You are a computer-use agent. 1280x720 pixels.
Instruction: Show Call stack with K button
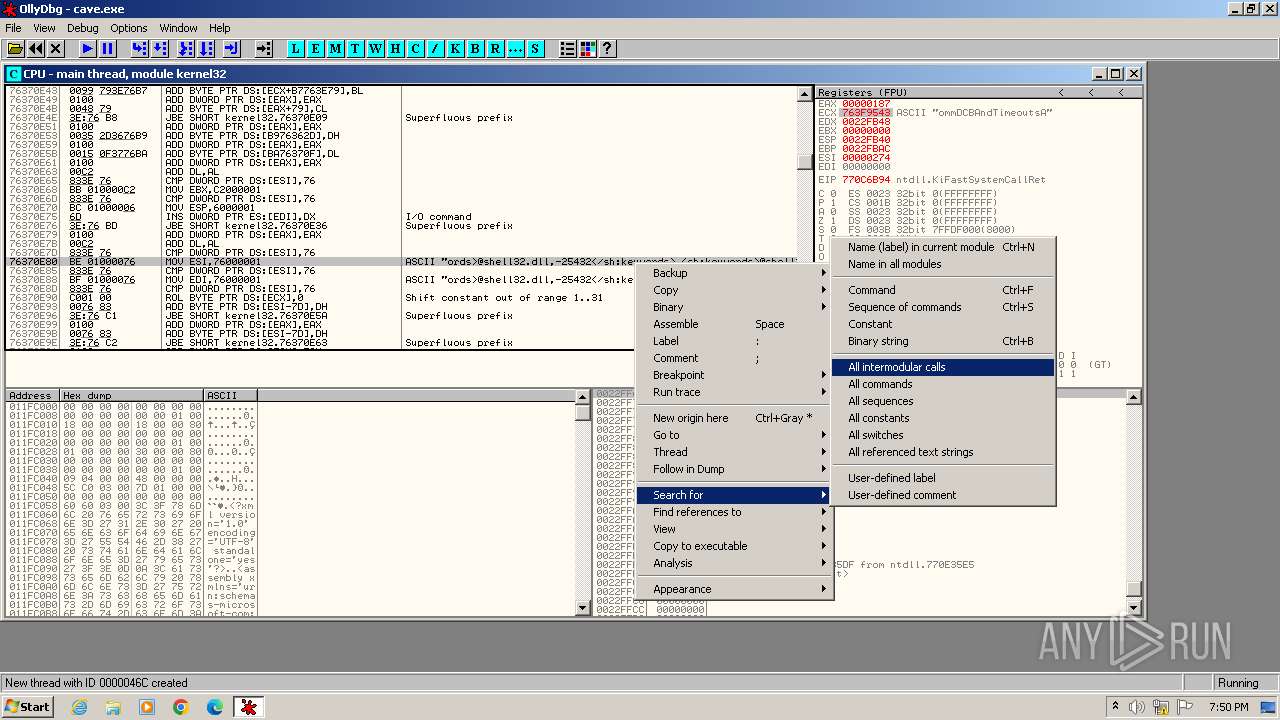tap(455, 48)
